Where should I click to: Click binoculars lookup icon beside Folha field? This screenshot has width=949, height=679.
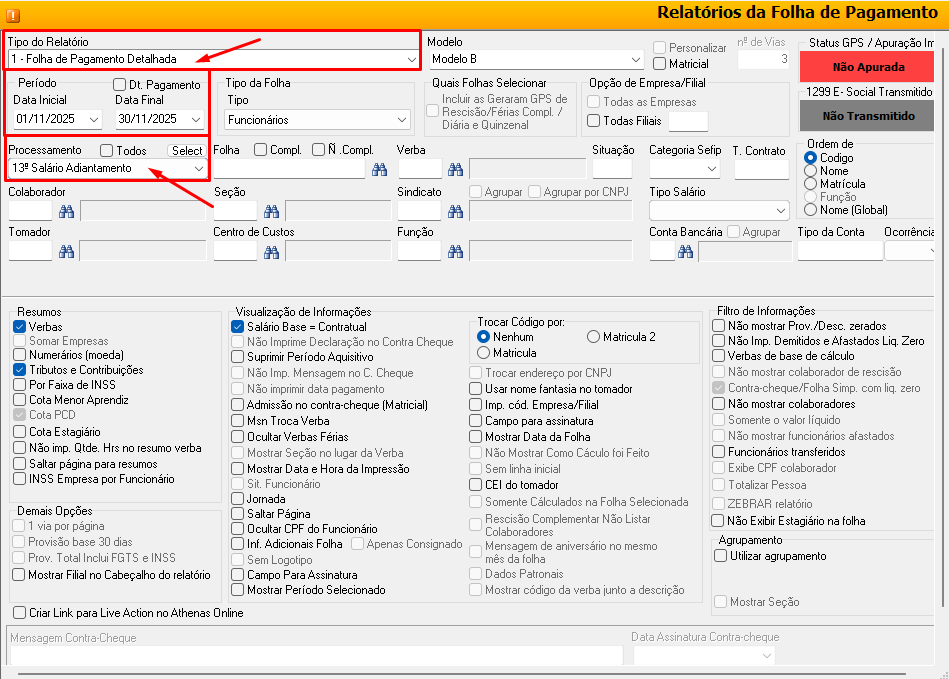pos(379,170)
